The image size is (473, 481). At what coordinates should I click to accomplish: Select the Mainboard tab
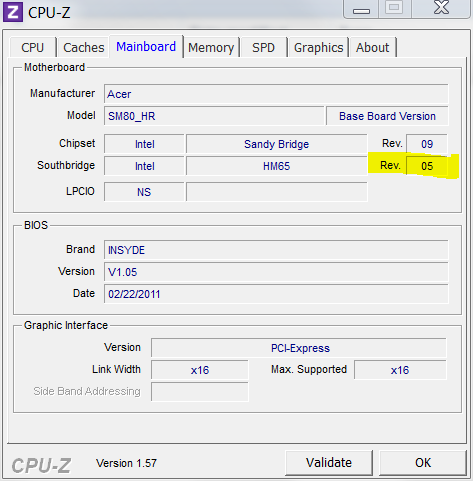(146, 47)
